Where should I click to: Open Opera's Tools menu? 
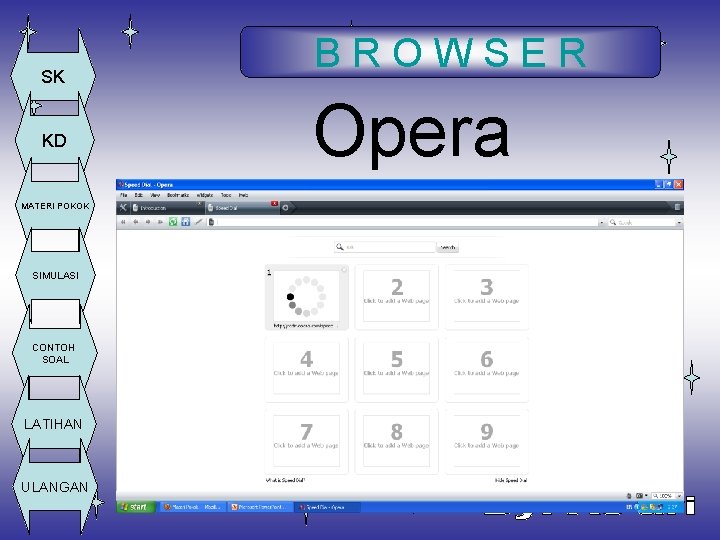pyautogui.click(x=226, y=195)
